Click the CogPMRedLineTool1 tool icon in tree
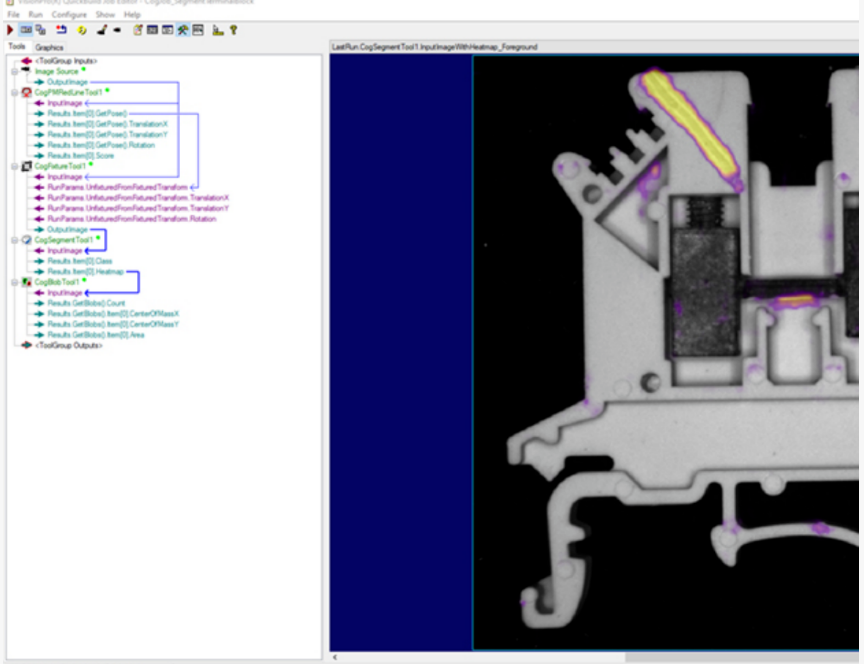 point(27,92)
